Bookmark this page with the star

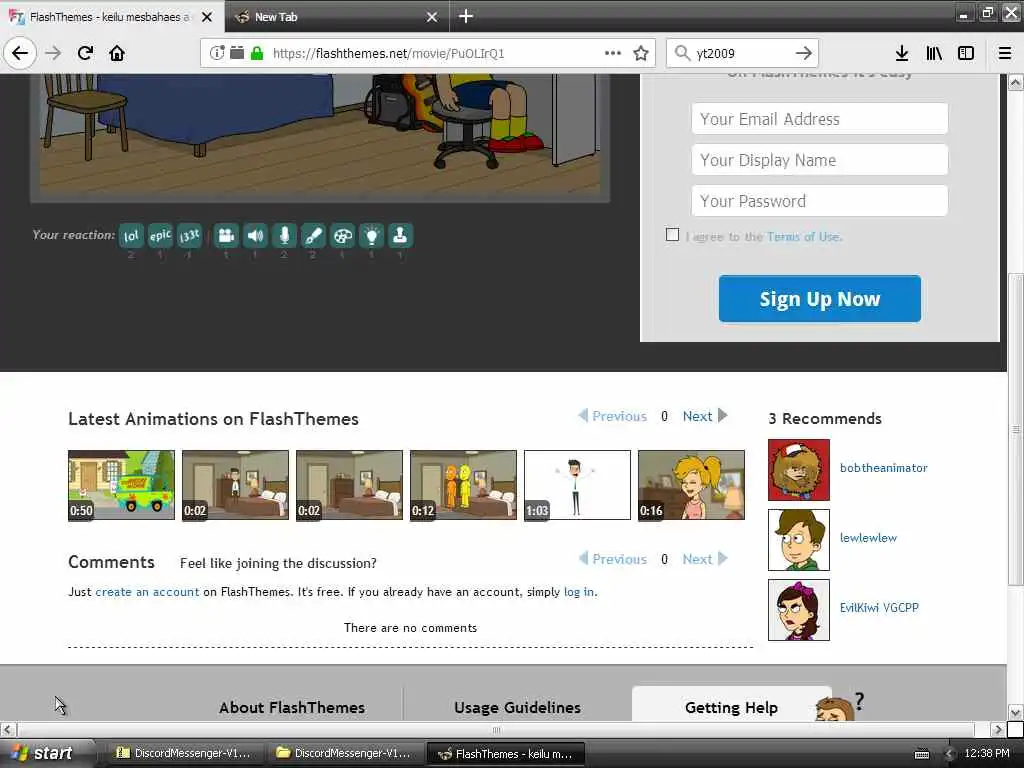(641, 53)
